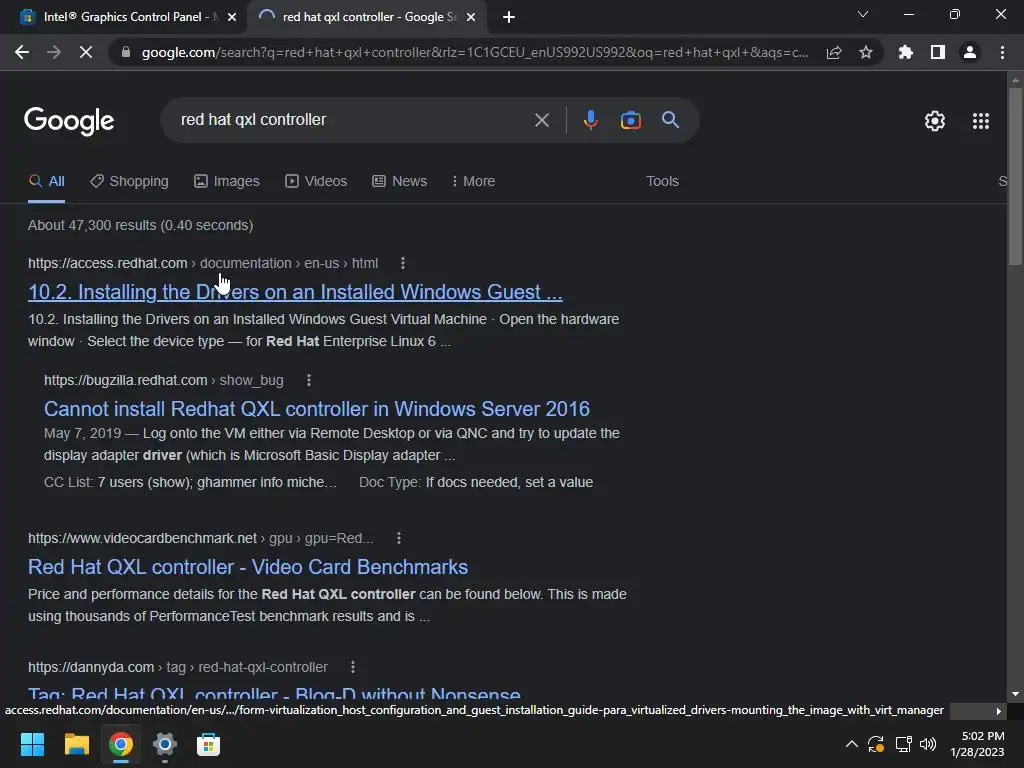Image resolution: width=1024 pixels, height=768 pixels.
Task: Open Cannot install Redhat QXL controller link
Action: 317,409
